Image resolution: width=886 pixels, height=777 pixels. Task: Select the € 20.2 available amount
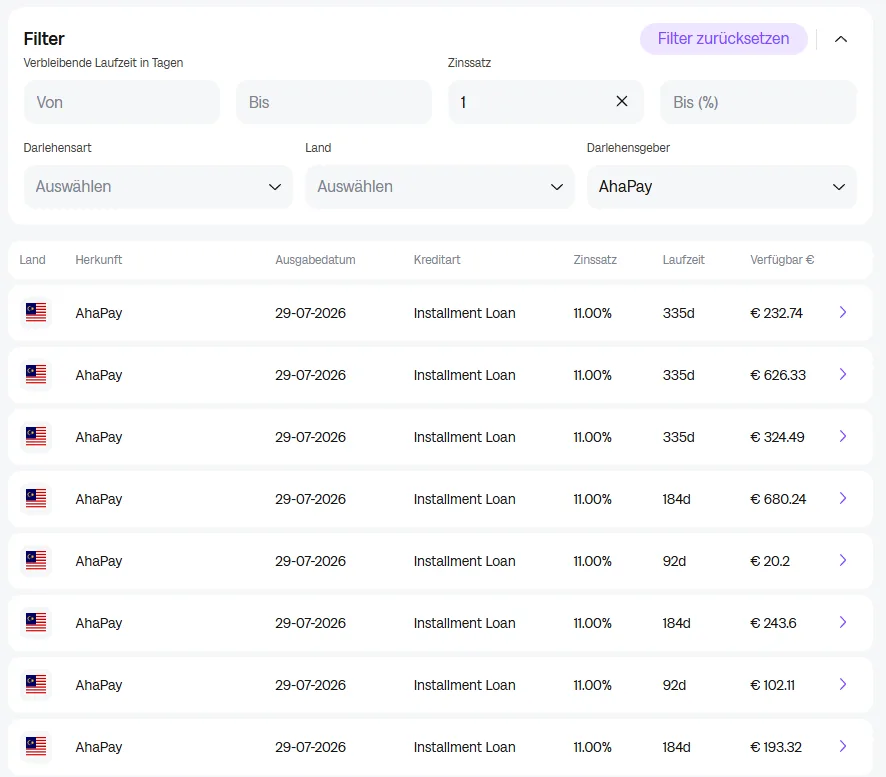click(x=770, y=561)
